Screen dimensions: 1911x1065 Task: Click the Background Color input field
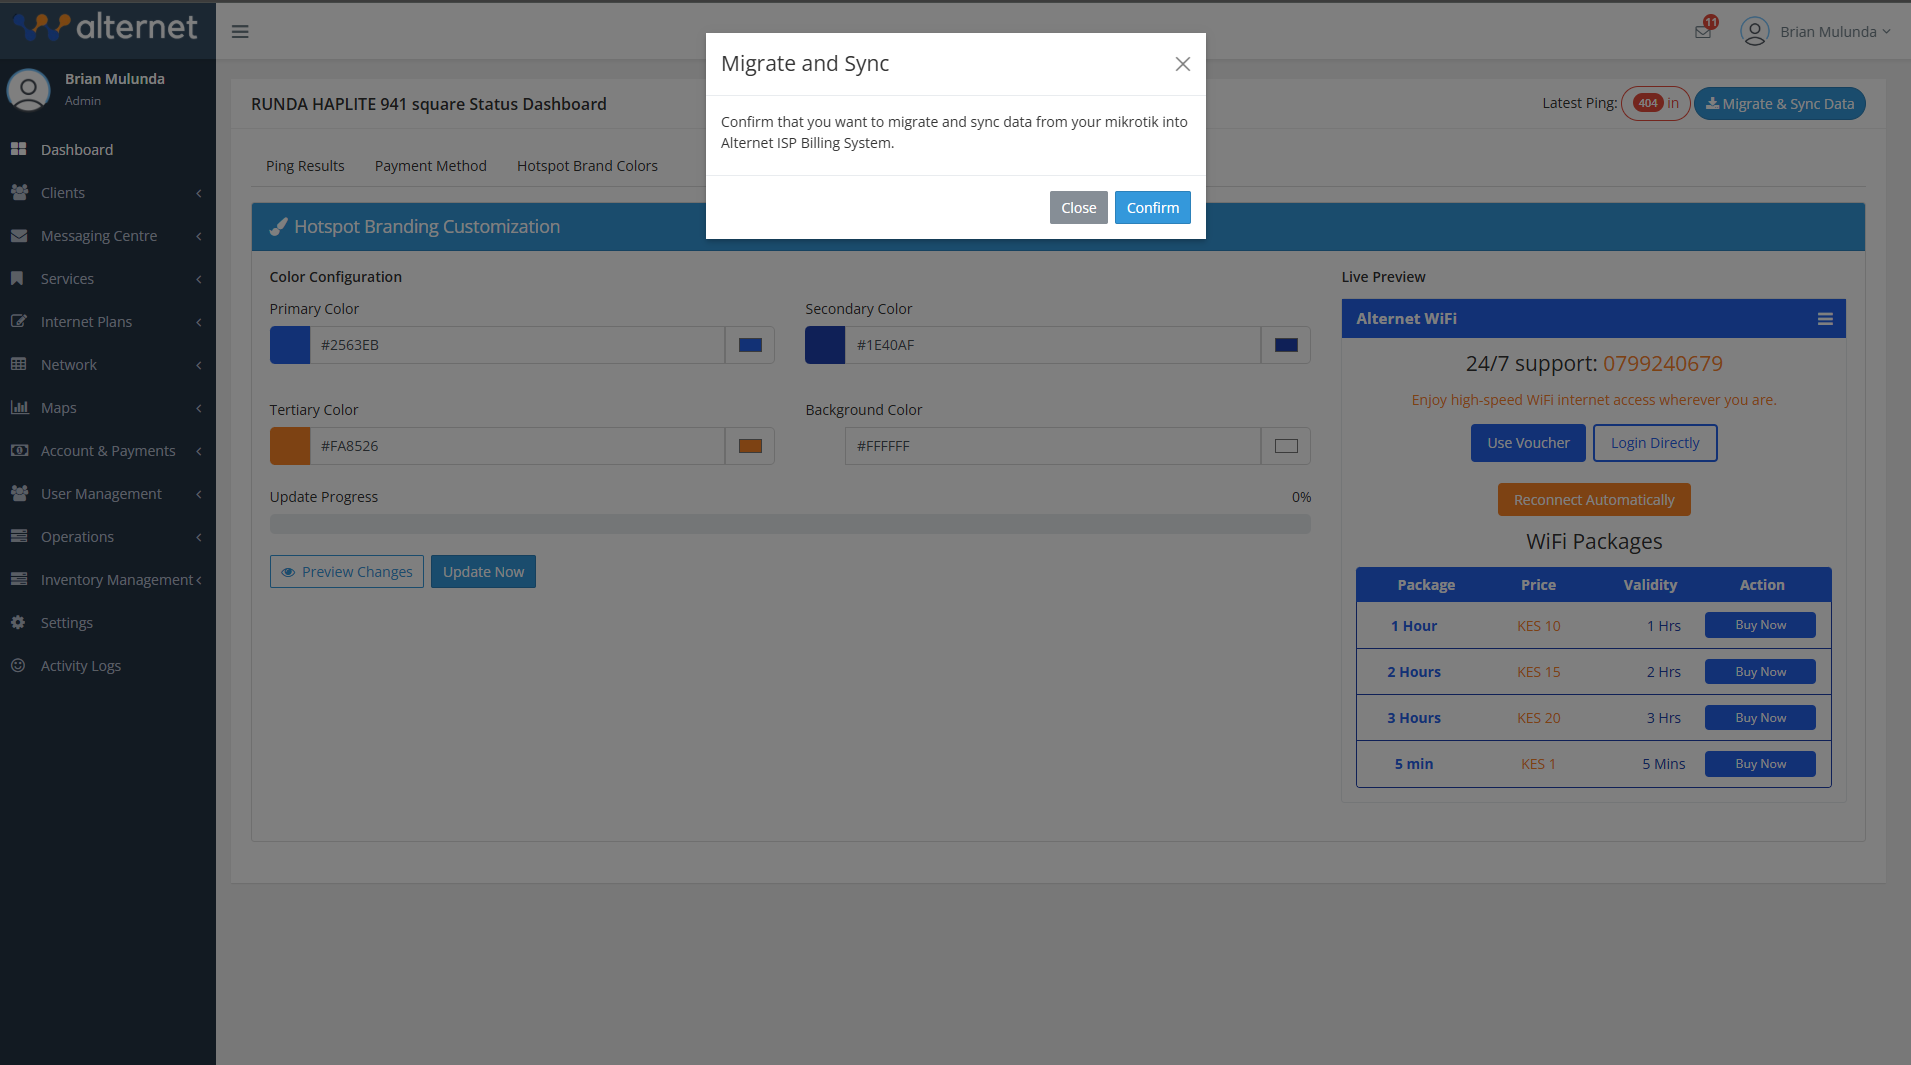tap(1050, 446)
